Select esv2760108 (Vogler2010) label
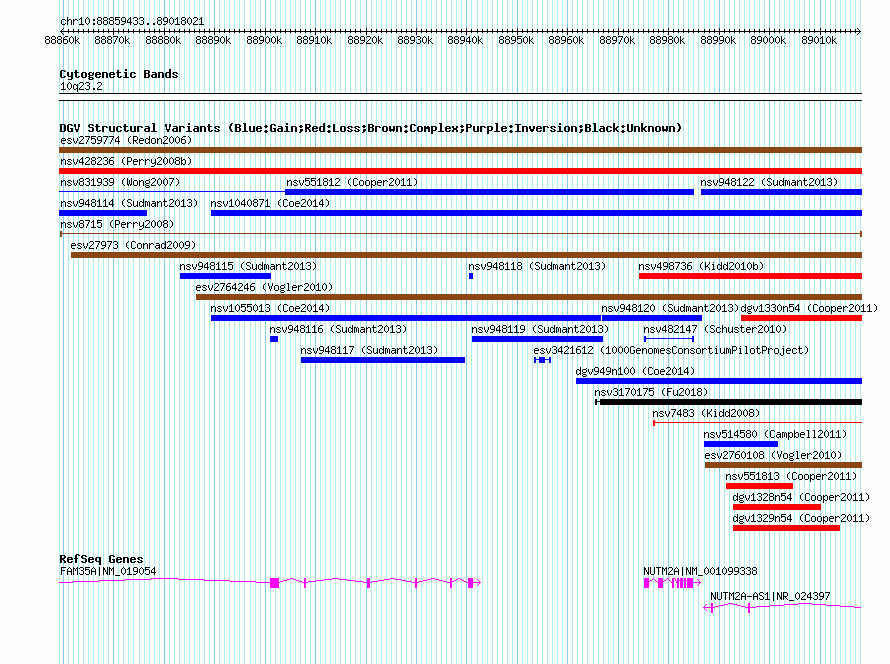 773,455
